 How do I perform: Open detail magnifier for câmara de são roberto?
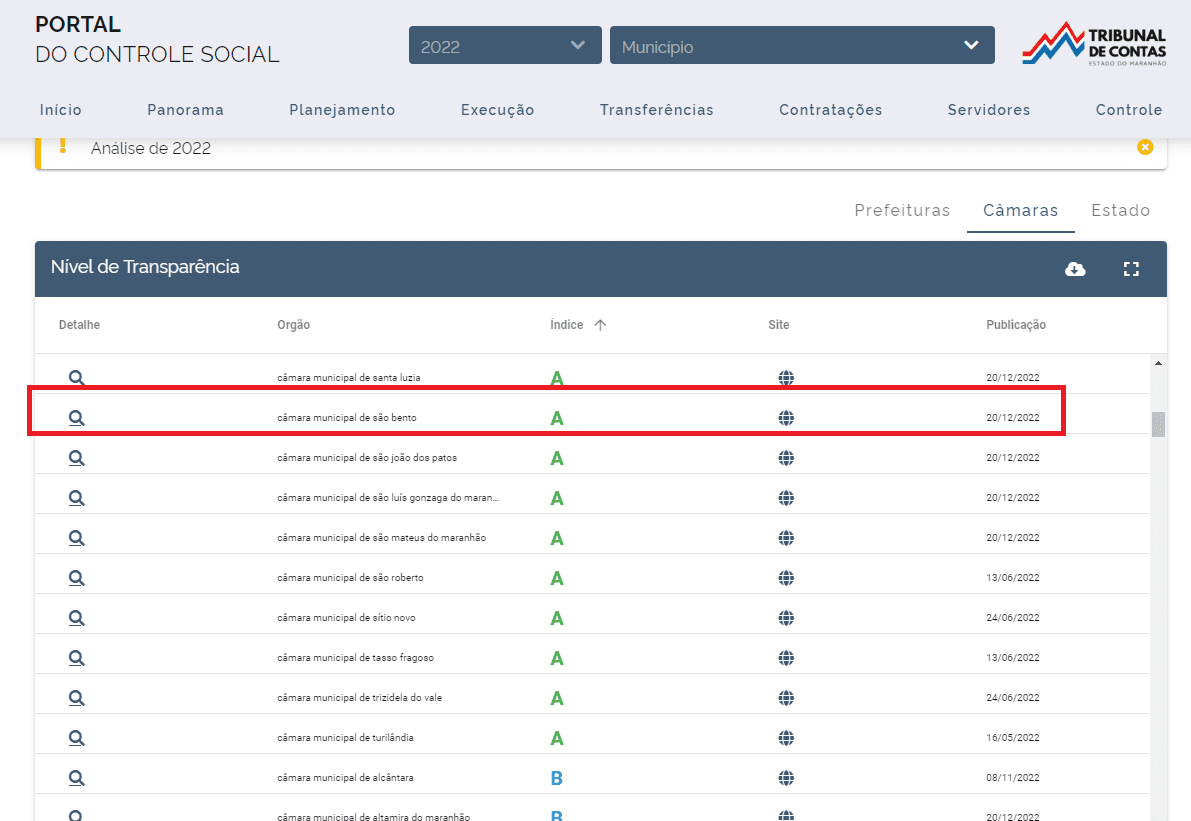(x=77, y=578)
